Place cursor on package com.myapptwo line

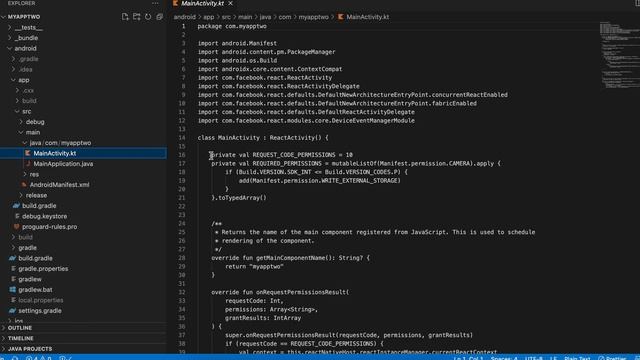(x=232, y=26)
